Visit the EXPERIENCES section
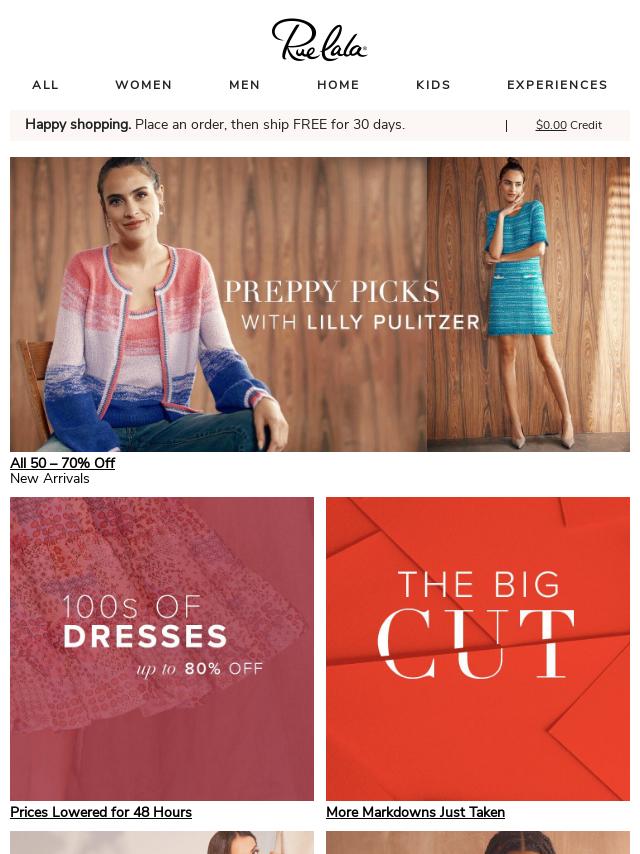Image resolution: width=640 pixels, height=854 pixels. [x=557, y=85]
